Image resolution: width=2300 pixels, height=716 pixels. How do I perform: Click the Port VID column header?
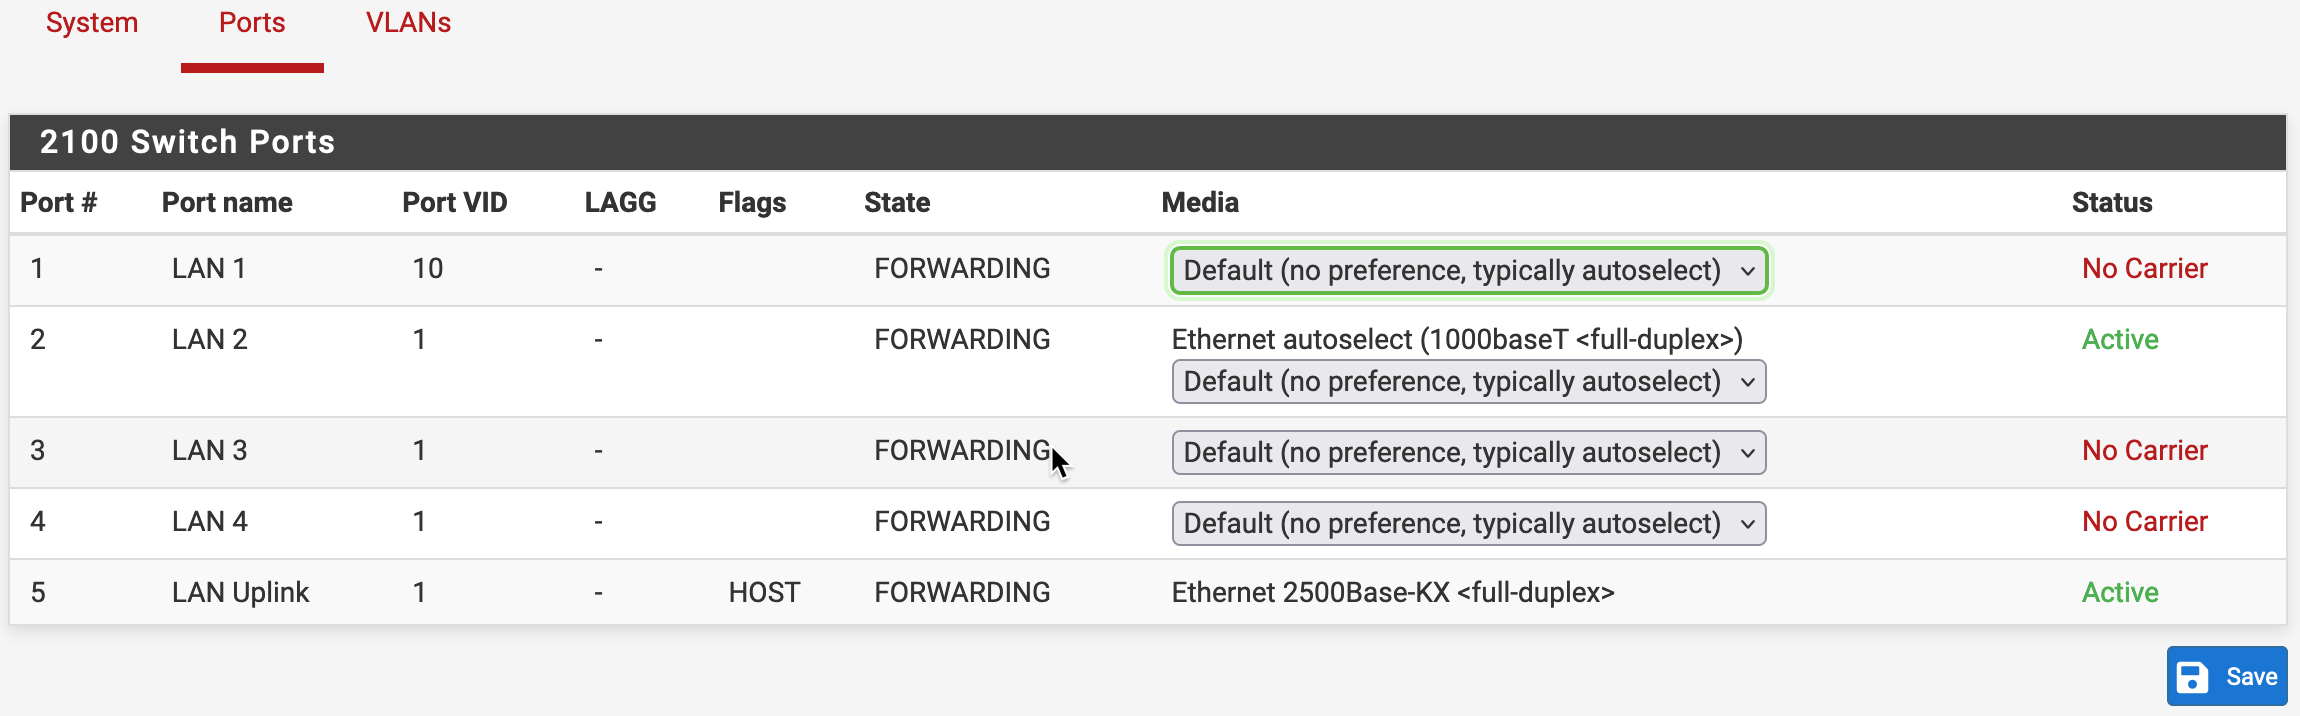click(455, 202)
